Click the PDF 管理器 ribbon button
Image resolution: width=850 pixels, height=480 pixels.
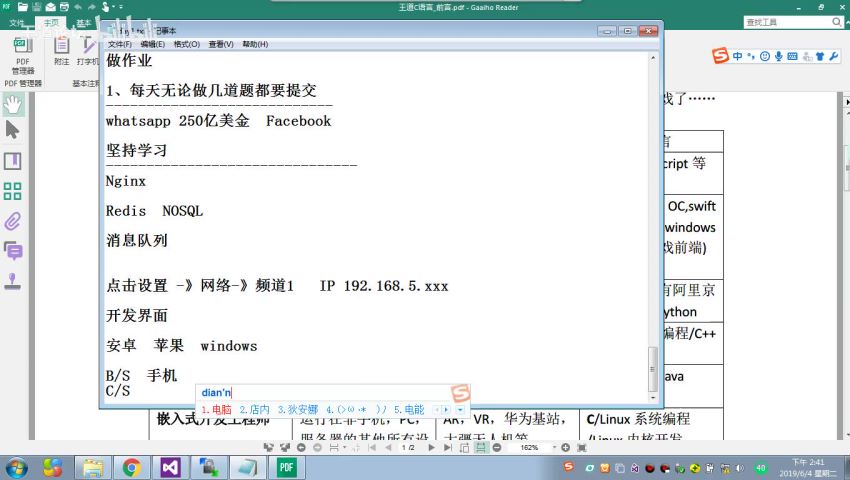tap(23, 56)
